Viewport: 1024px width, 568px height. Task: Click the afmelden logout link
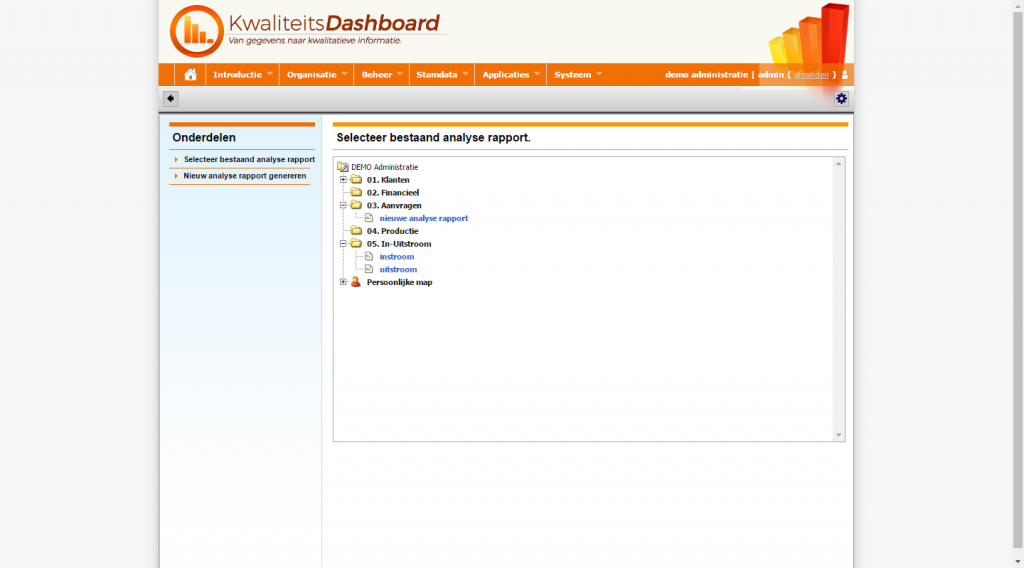(x=811, y=75)
